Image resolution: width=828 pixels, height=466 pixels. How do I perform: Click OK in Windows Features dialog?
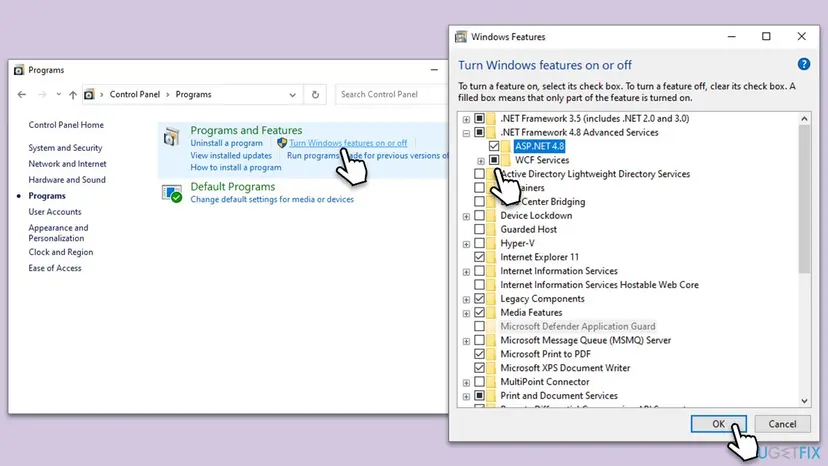point(718,424)
